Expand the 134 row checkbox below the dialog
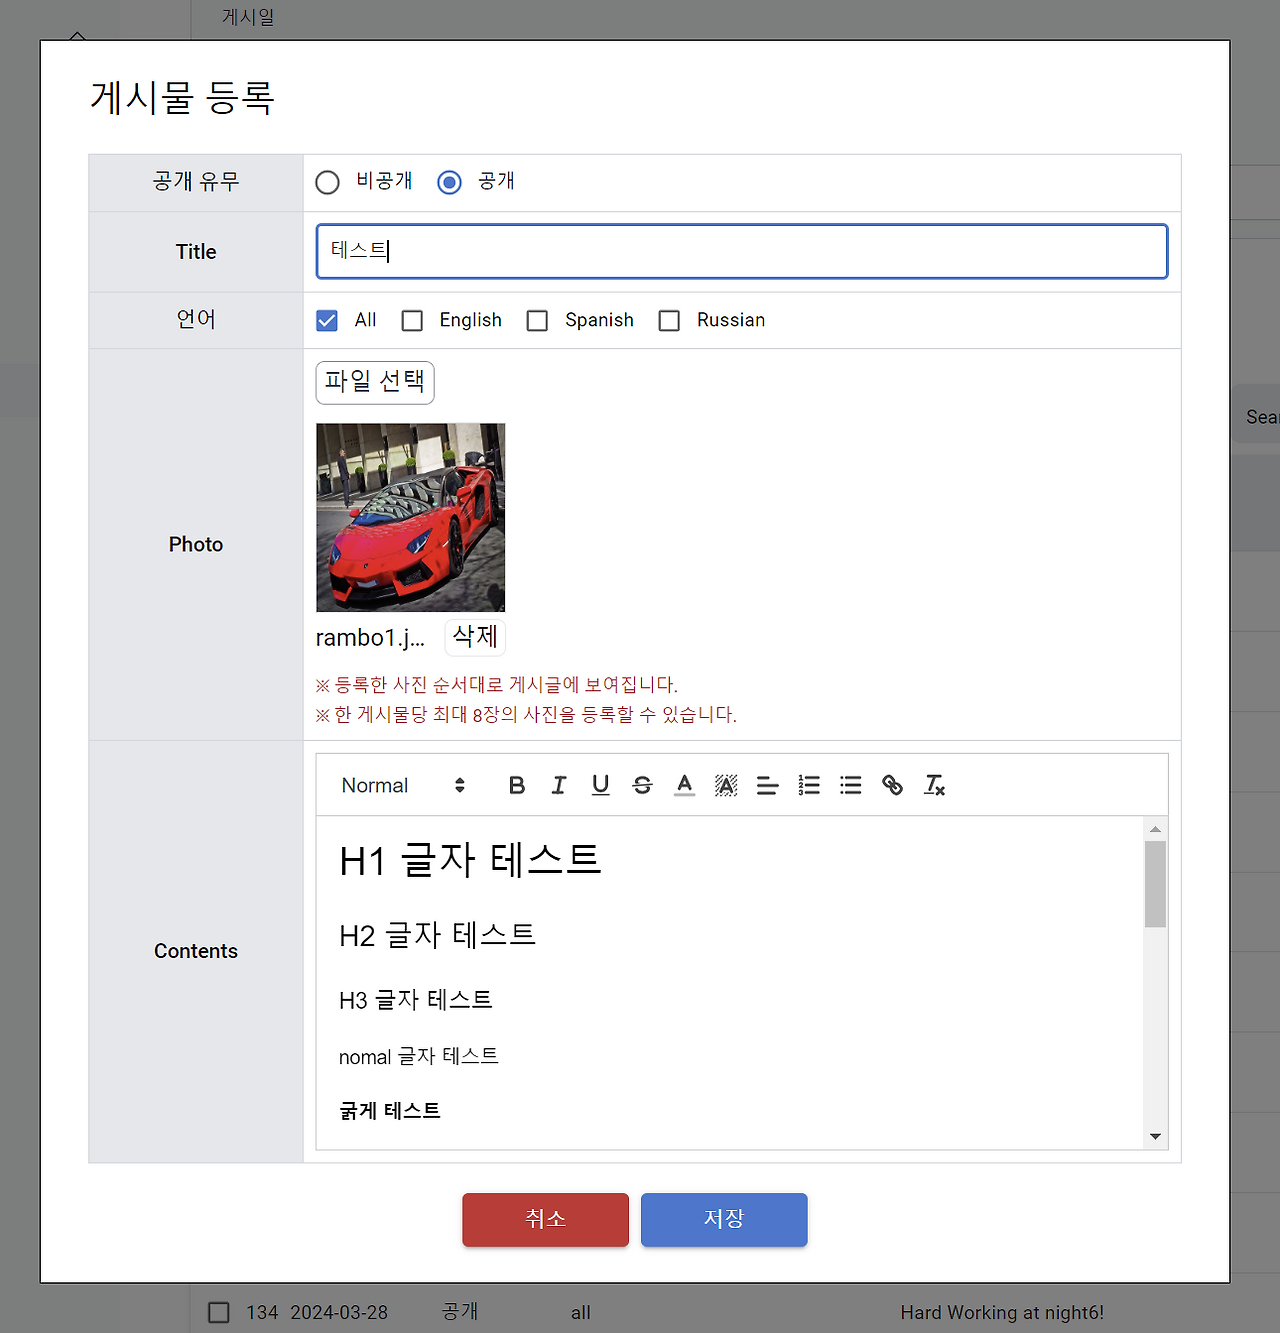 (x=218, y=1312)
